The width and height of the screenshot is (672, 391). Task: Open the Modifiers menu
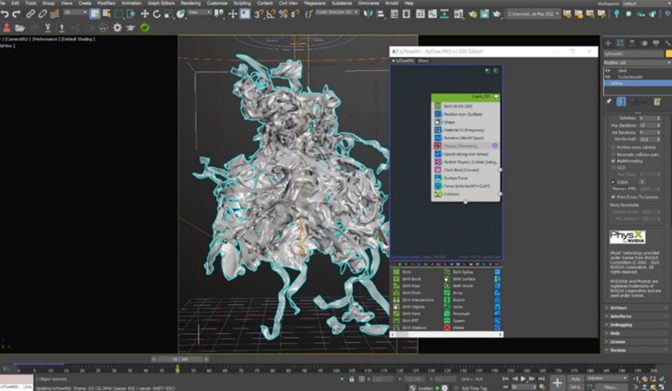pyautogui.click(x=106, y=3)
